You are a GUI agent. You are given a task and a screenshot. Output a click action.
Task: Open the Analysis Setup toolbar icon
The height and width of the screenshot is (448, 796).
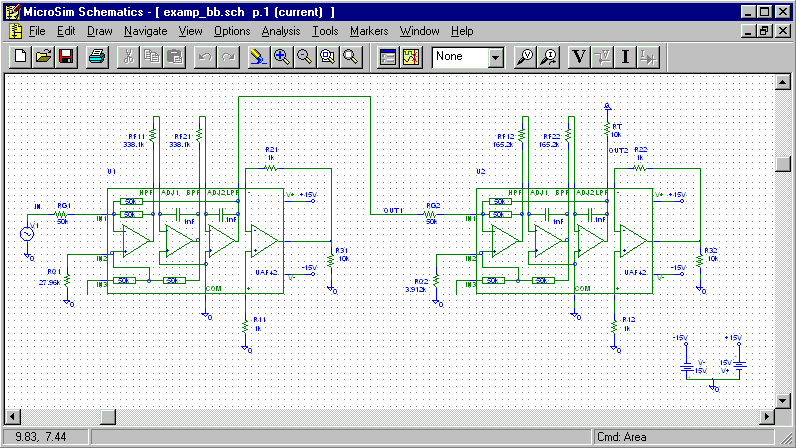coord(388,57)
